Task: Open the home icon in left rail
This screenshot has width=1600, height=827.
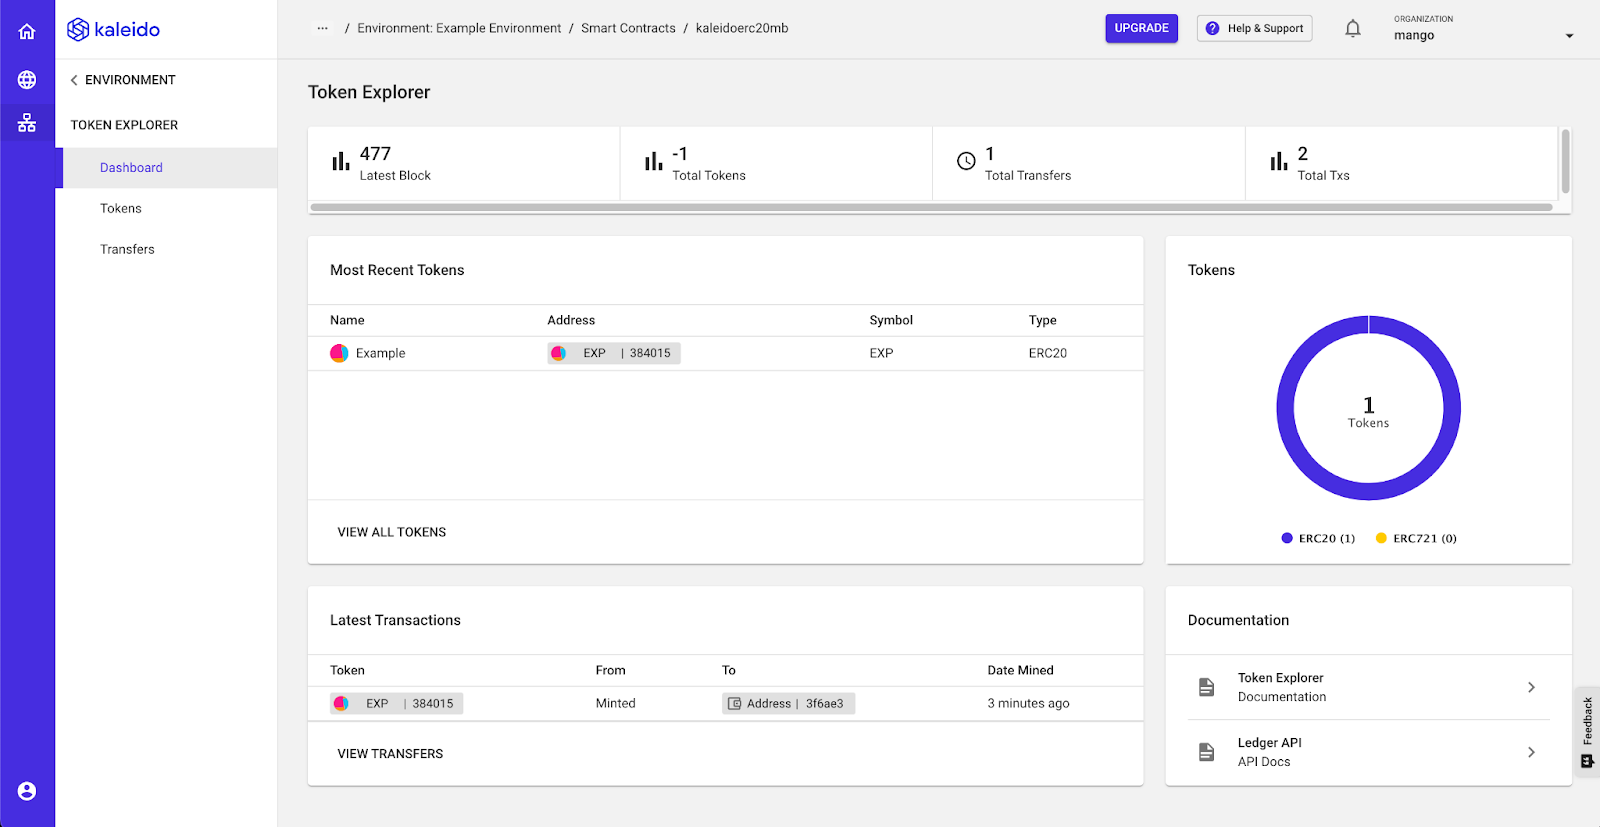Action: [27, 31]
